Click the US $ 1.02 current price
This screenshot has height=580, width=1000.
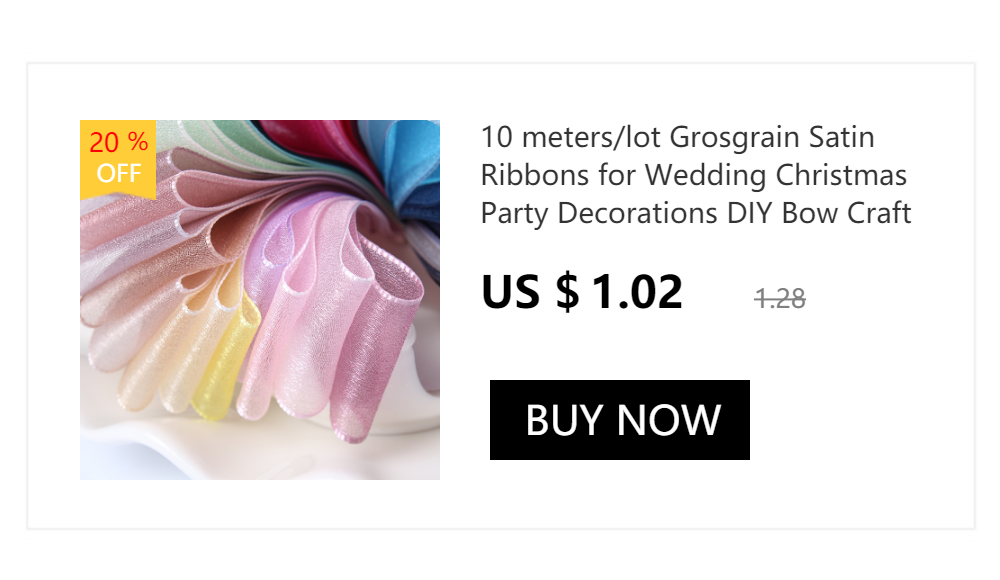[582, 292]
